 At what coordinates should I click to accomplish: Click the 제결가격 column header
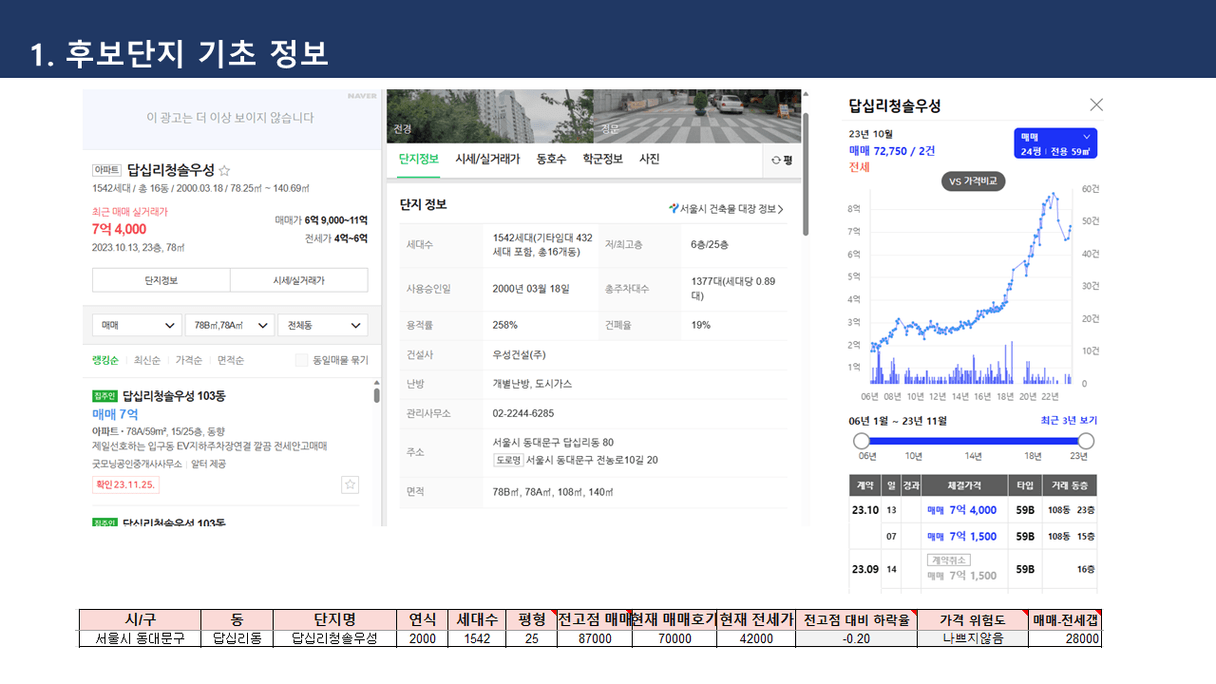click(964, 484)
